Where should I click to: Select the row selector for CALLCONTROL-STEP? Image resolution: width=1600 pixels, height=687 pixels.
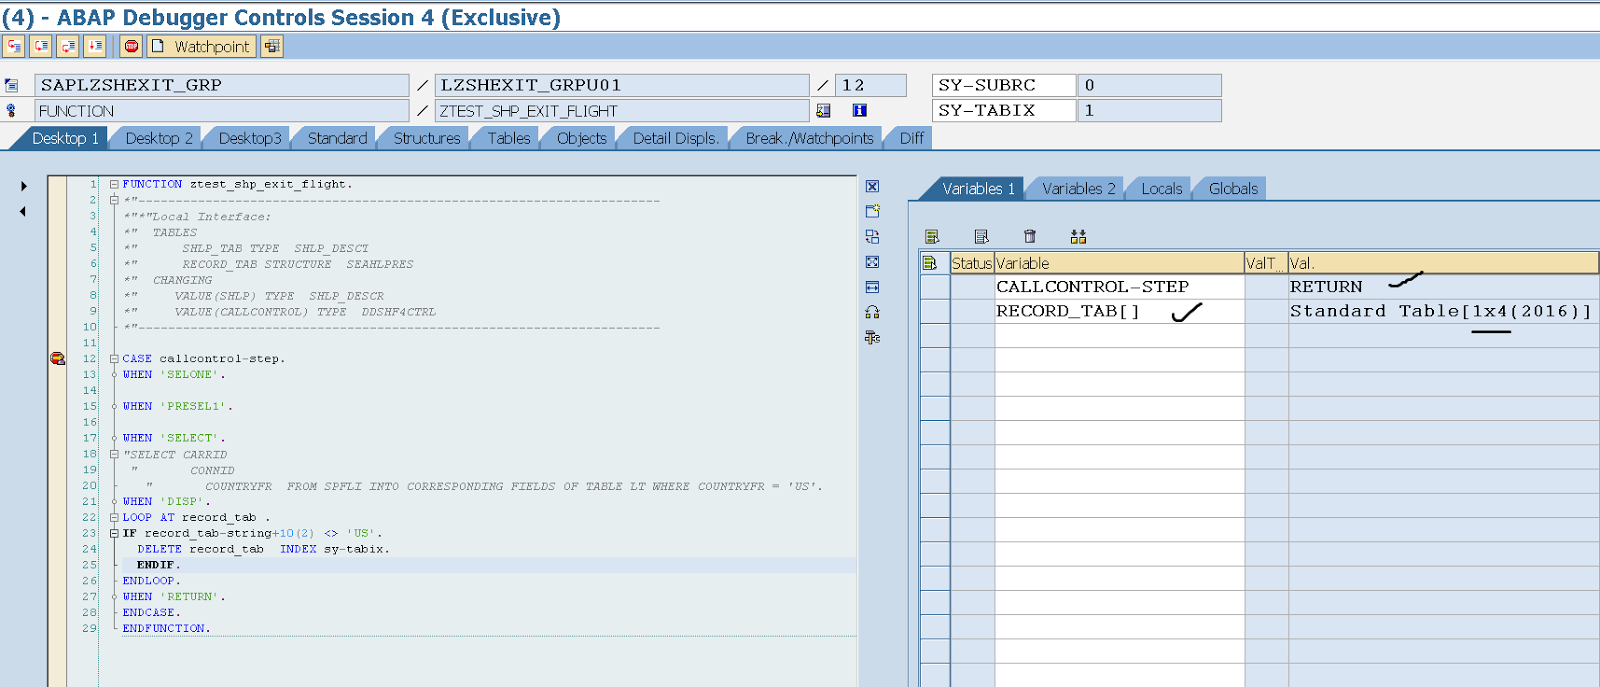tap(934, 287)
